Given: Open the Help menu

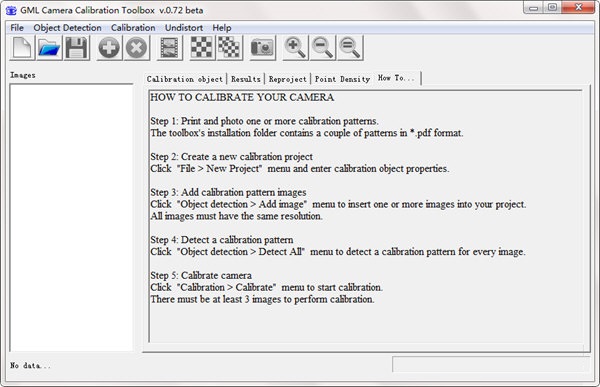Looking at the screenshot, I should click(222, 28).
